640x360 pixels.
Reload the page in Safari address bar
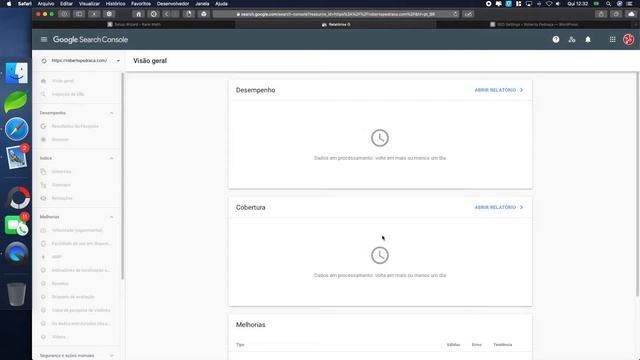point(455,14)
